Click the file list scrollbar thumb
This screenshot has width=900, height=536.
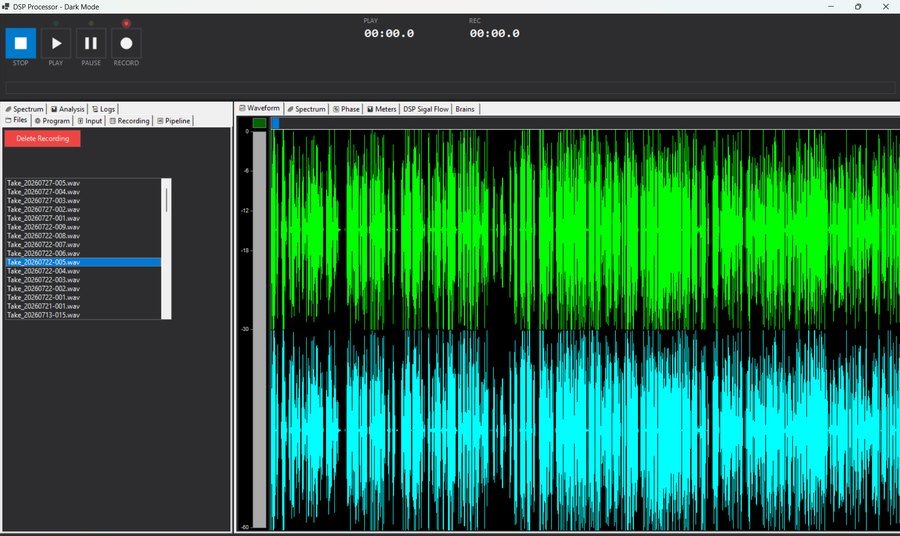pos(166,200)
